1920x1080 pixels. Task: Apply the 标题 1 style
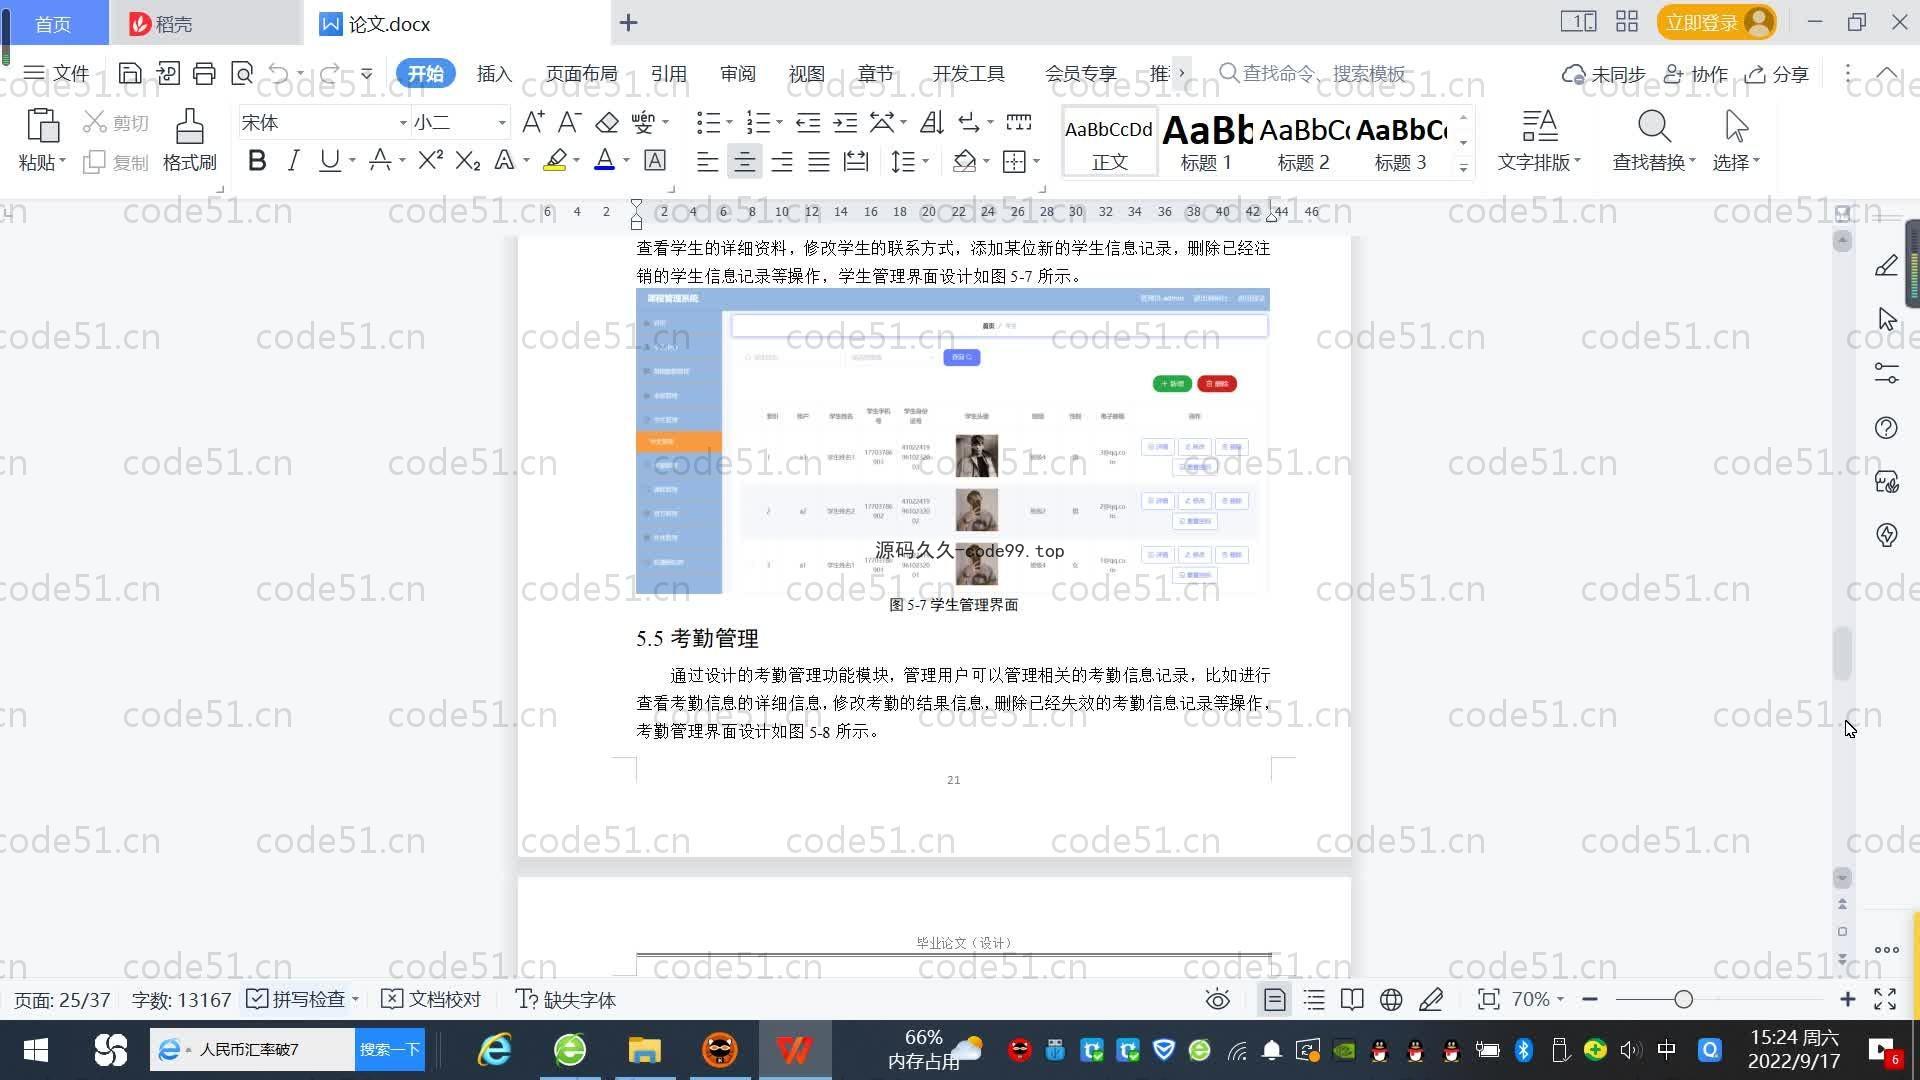(x=1206, y=141)
